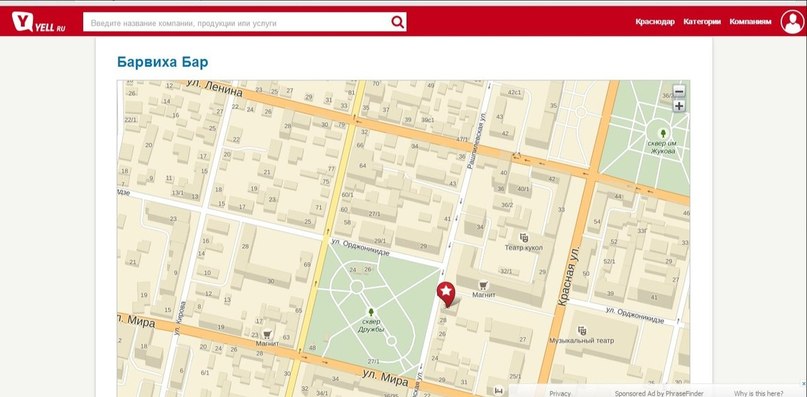Viewport: 807px width, 397px height.
Task: Click the сквер Дружбы tree icon
Action: (371, 312)
